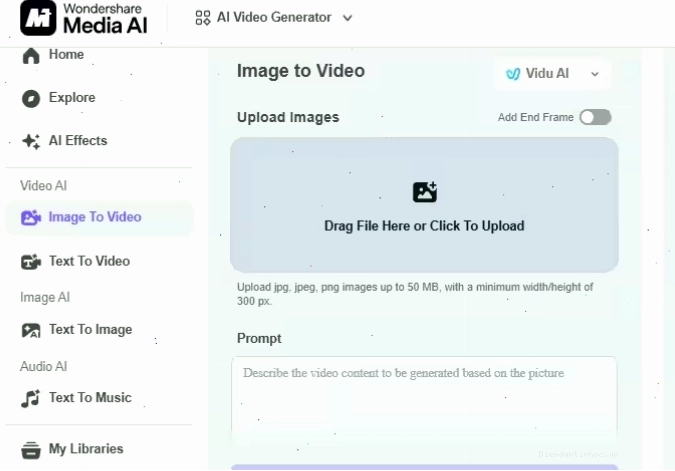Toggle the Add End Frame switch
This screenshot has width=675, height=471.
coord(595,117)
